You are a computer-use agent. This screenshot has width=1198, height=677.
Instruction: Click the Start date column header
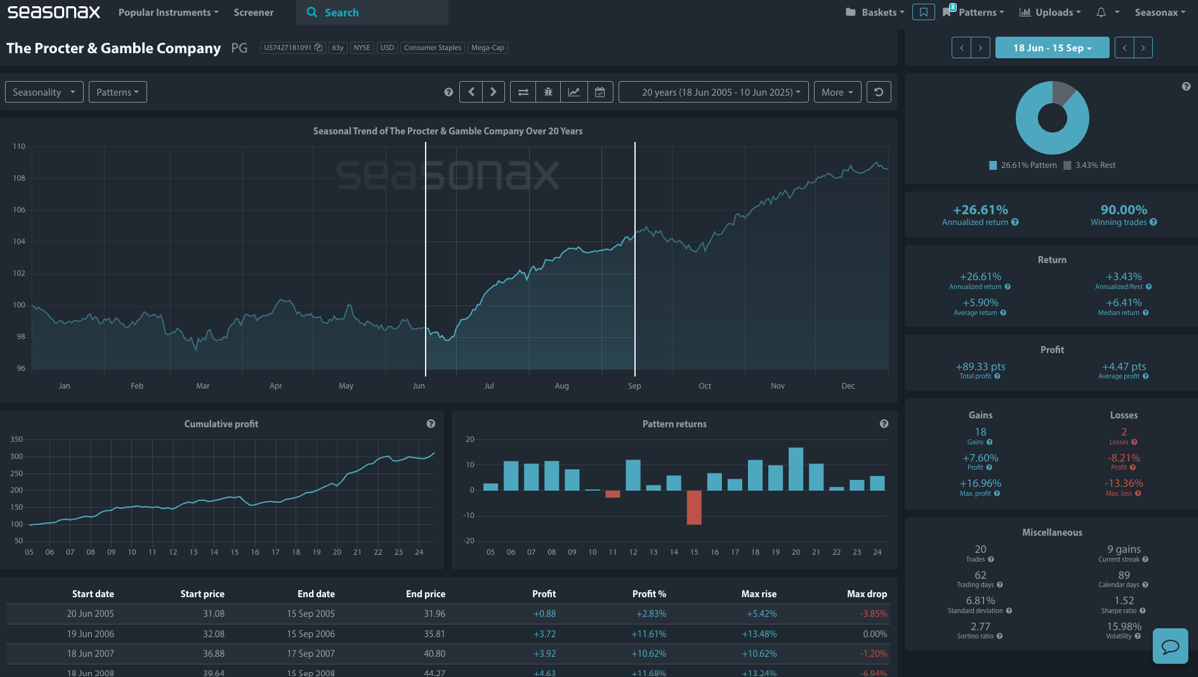click(x=92, y=594)
